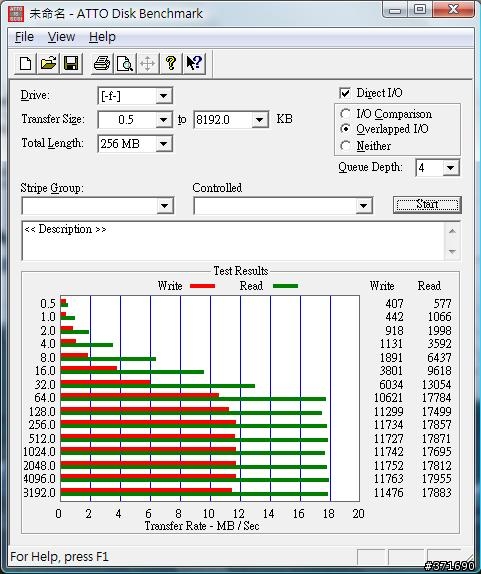The height and width of the screenshot is (574, 481).
Task: Close the ATTO Disk Benchmark window
Action: (454, 10)
